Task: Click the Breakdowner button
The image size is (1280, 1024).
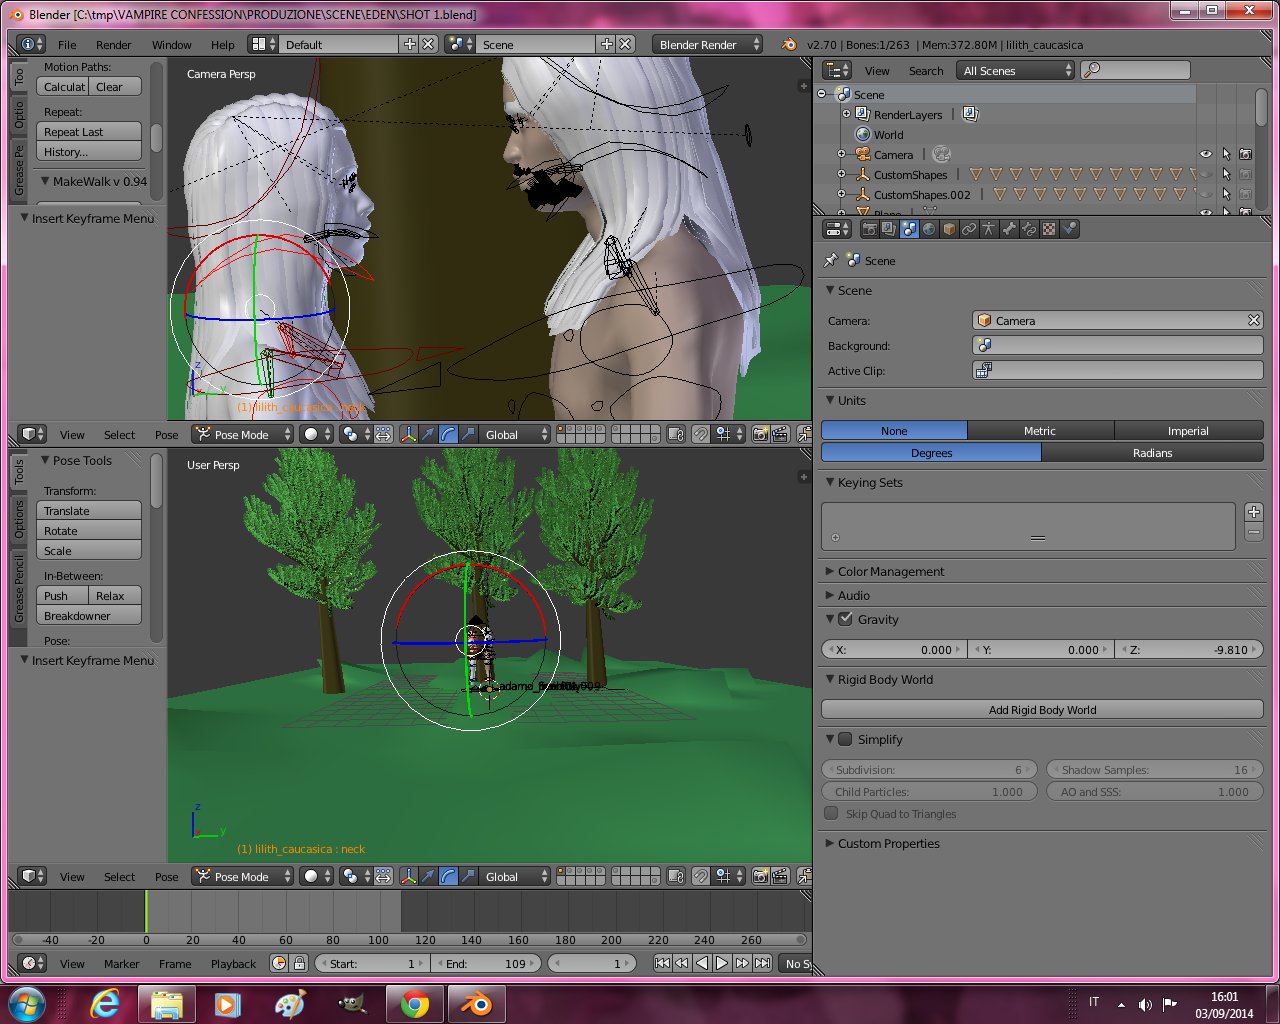Action: 89,616
